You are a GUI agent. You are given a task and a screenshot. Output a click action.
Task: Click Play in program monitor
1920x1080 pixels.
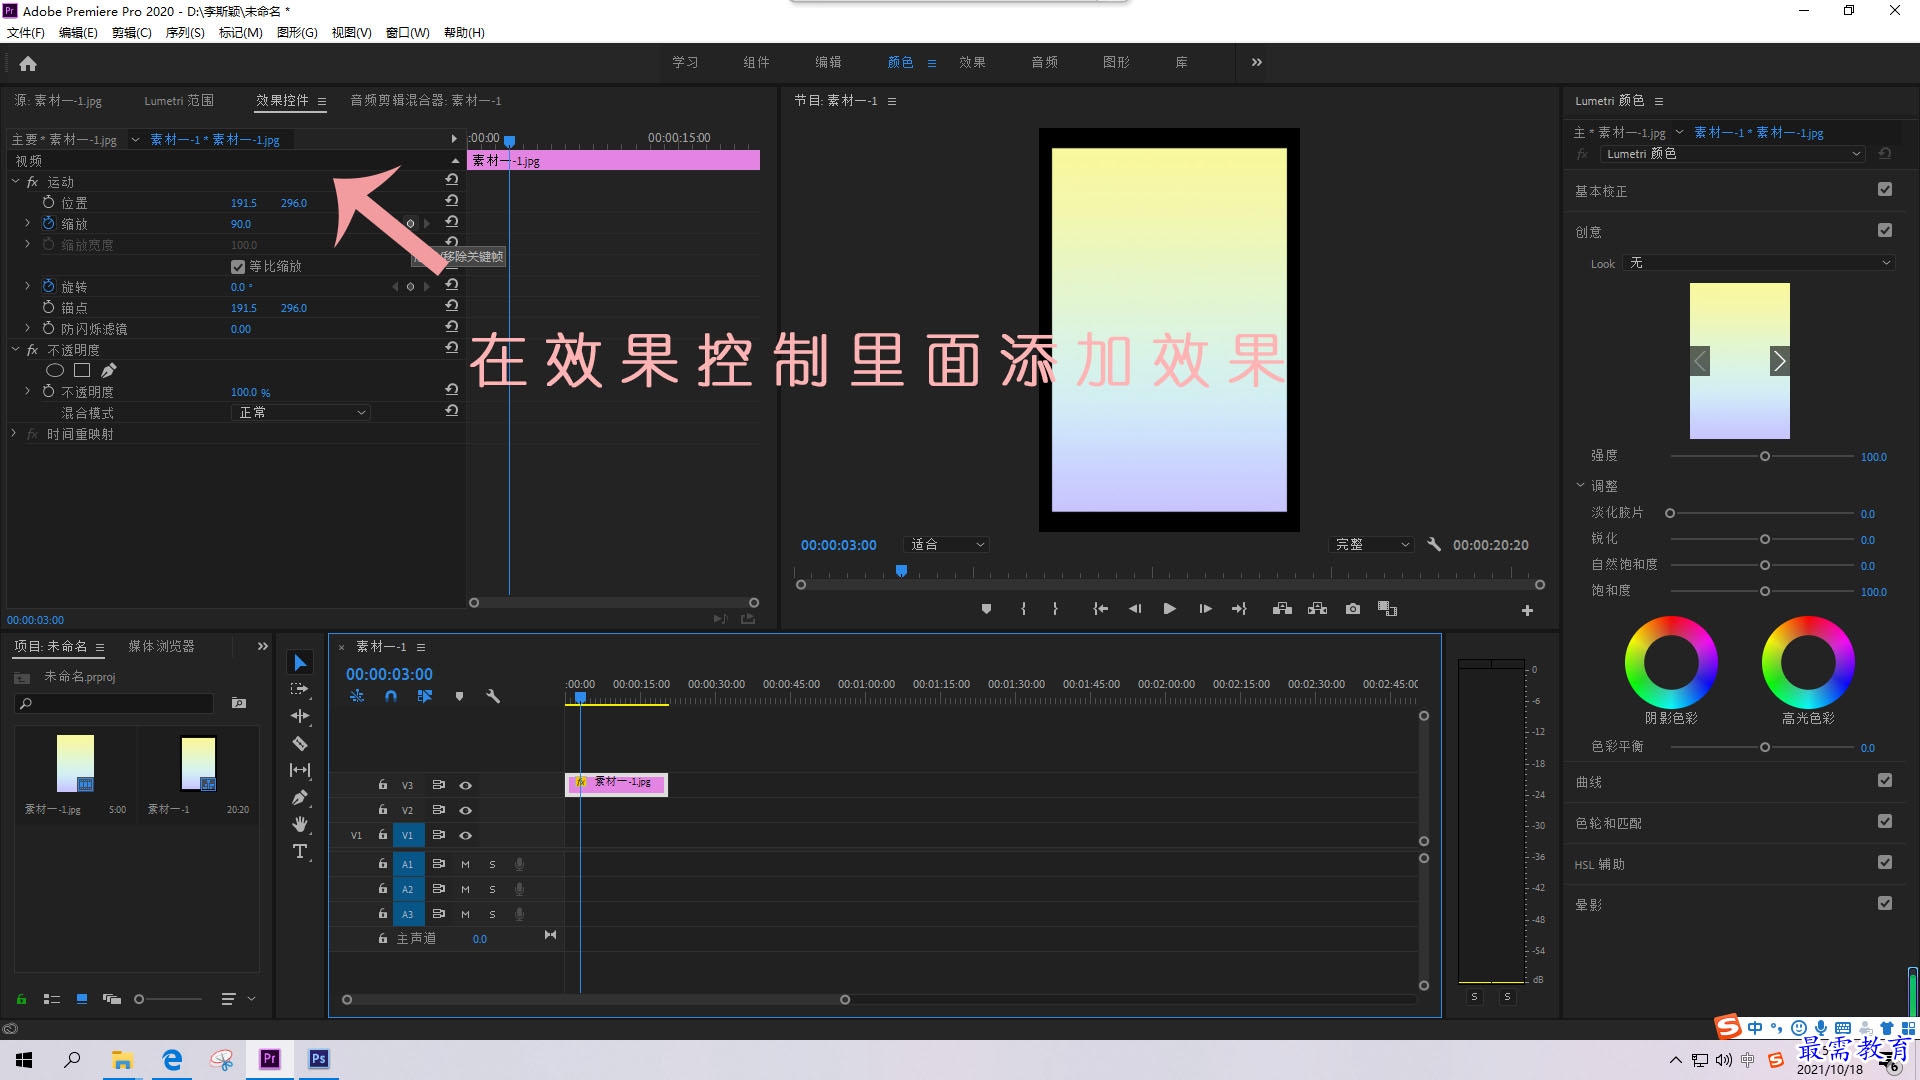point(1169,609)
